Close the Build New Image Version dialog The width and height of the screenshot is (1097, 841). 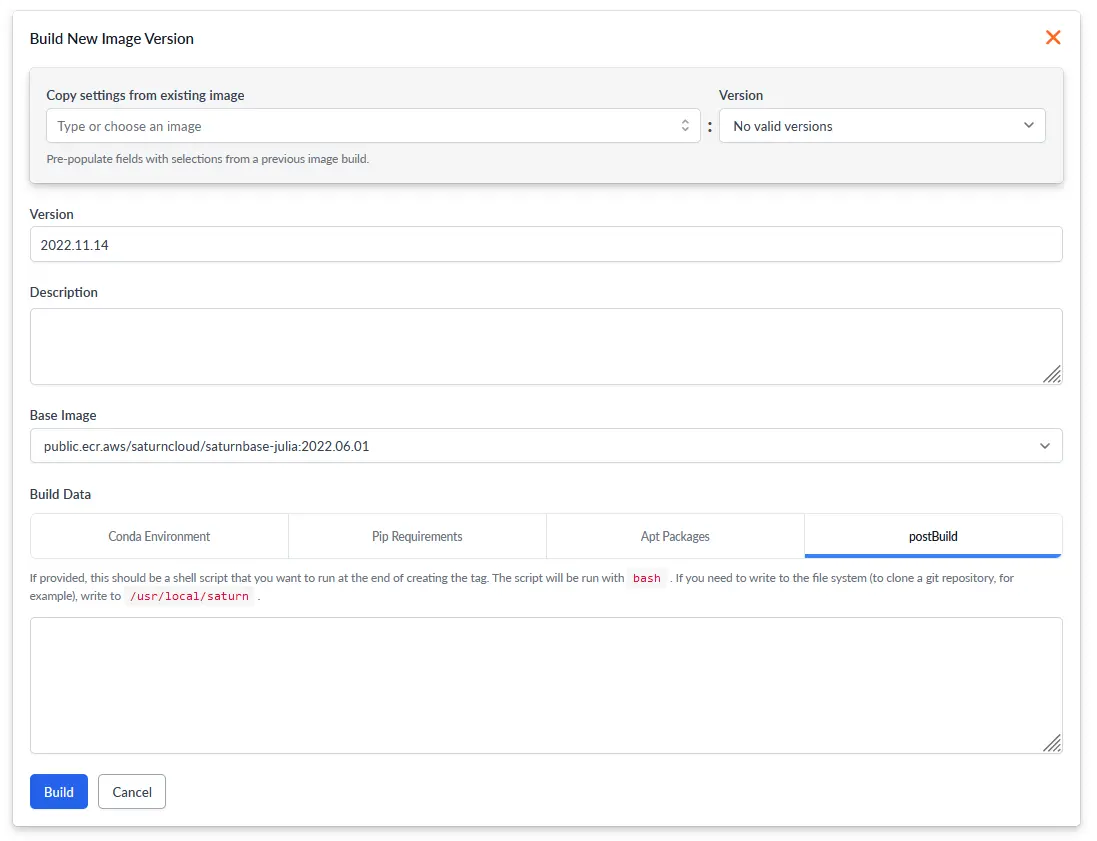(1052, 38)
